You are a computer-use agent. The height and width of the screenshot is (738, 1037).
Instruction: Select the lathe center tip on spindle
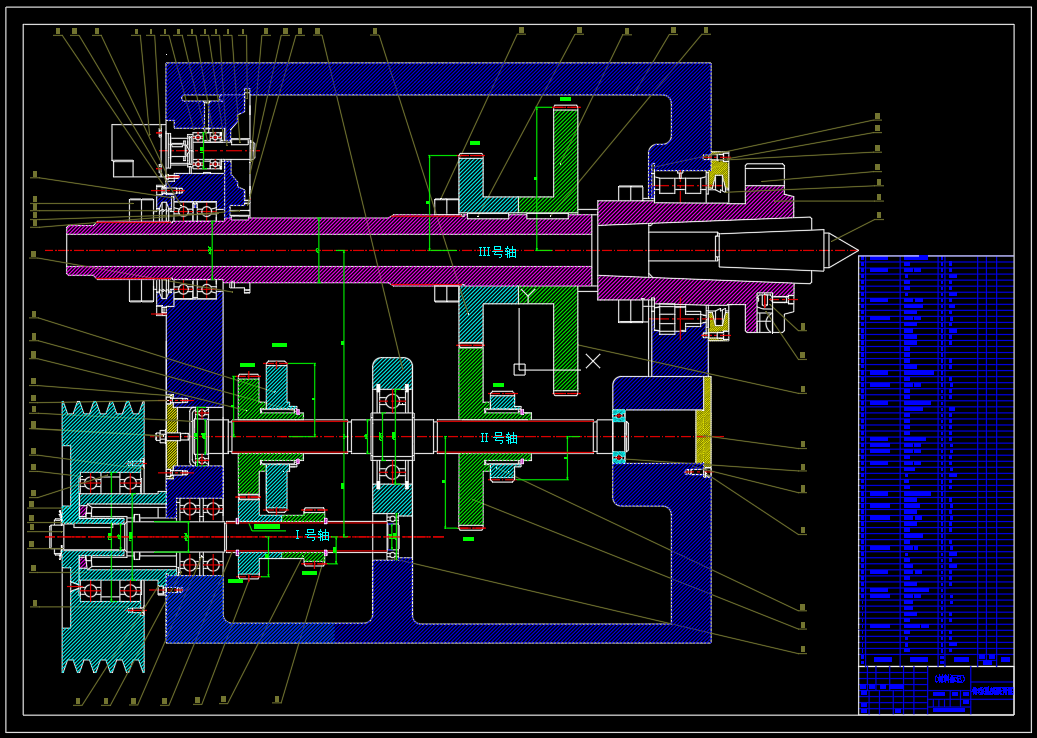[x=841, y=251]
